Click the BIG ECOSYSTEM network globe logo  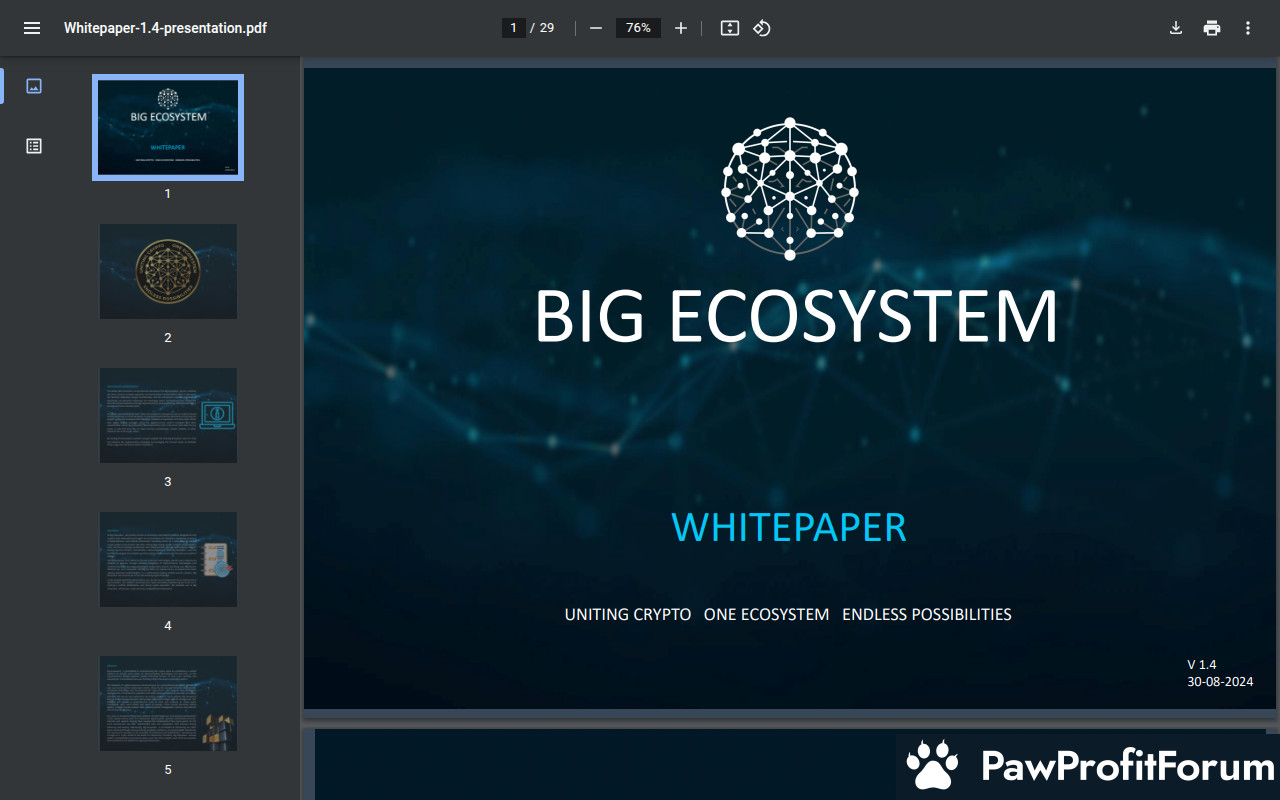tap(789, 188)
